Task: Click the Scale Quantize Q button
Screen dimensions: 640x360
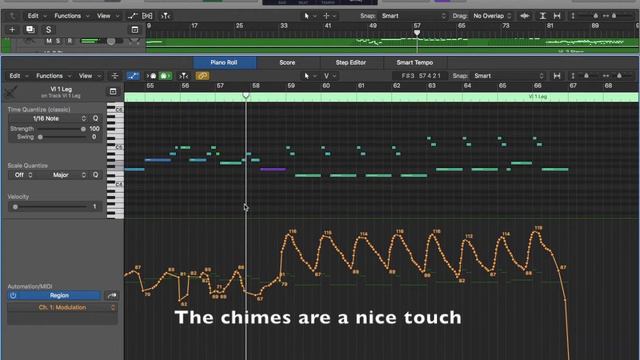Action: (96, 175)
